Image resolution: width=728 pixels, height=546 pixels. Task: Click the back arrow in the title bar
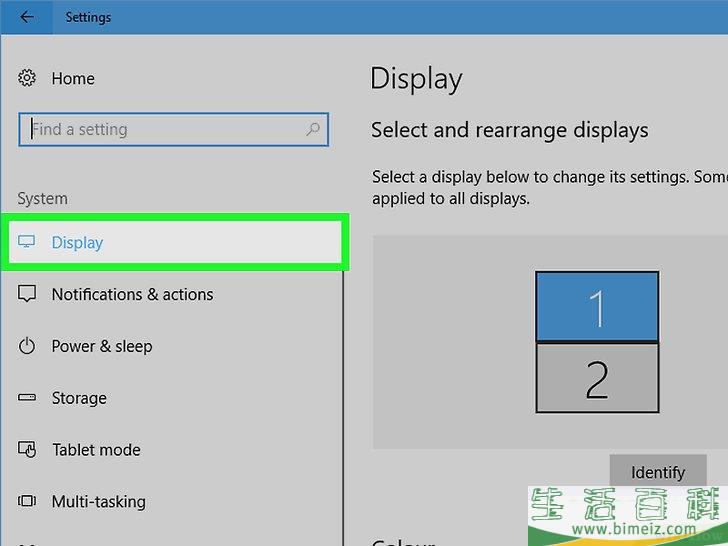pos(26,17)
